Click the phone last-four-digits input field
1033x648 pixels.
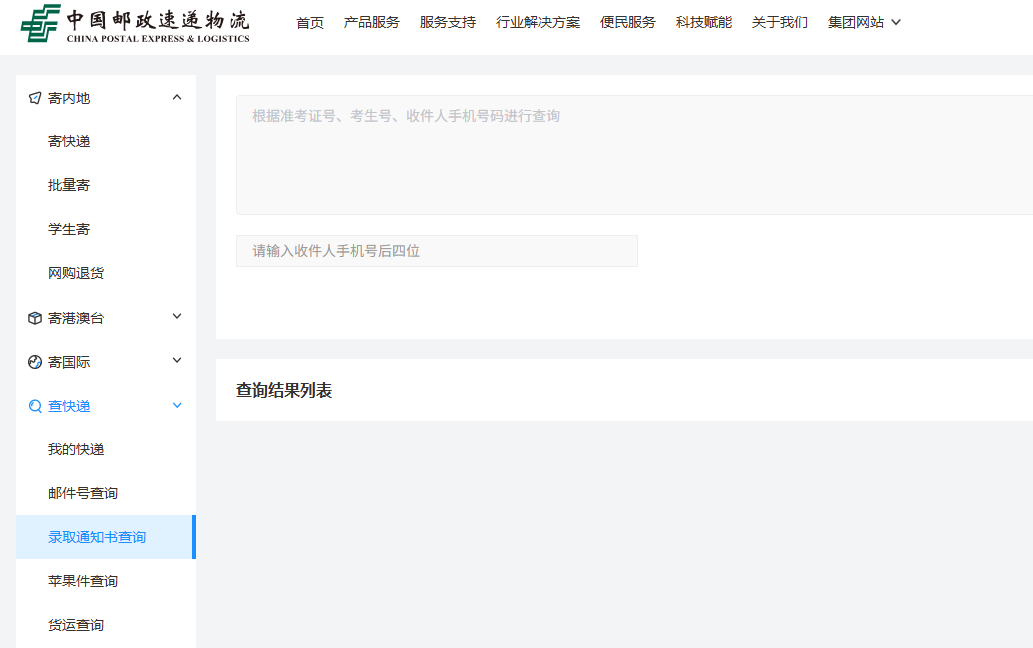(x=436, y=250)
